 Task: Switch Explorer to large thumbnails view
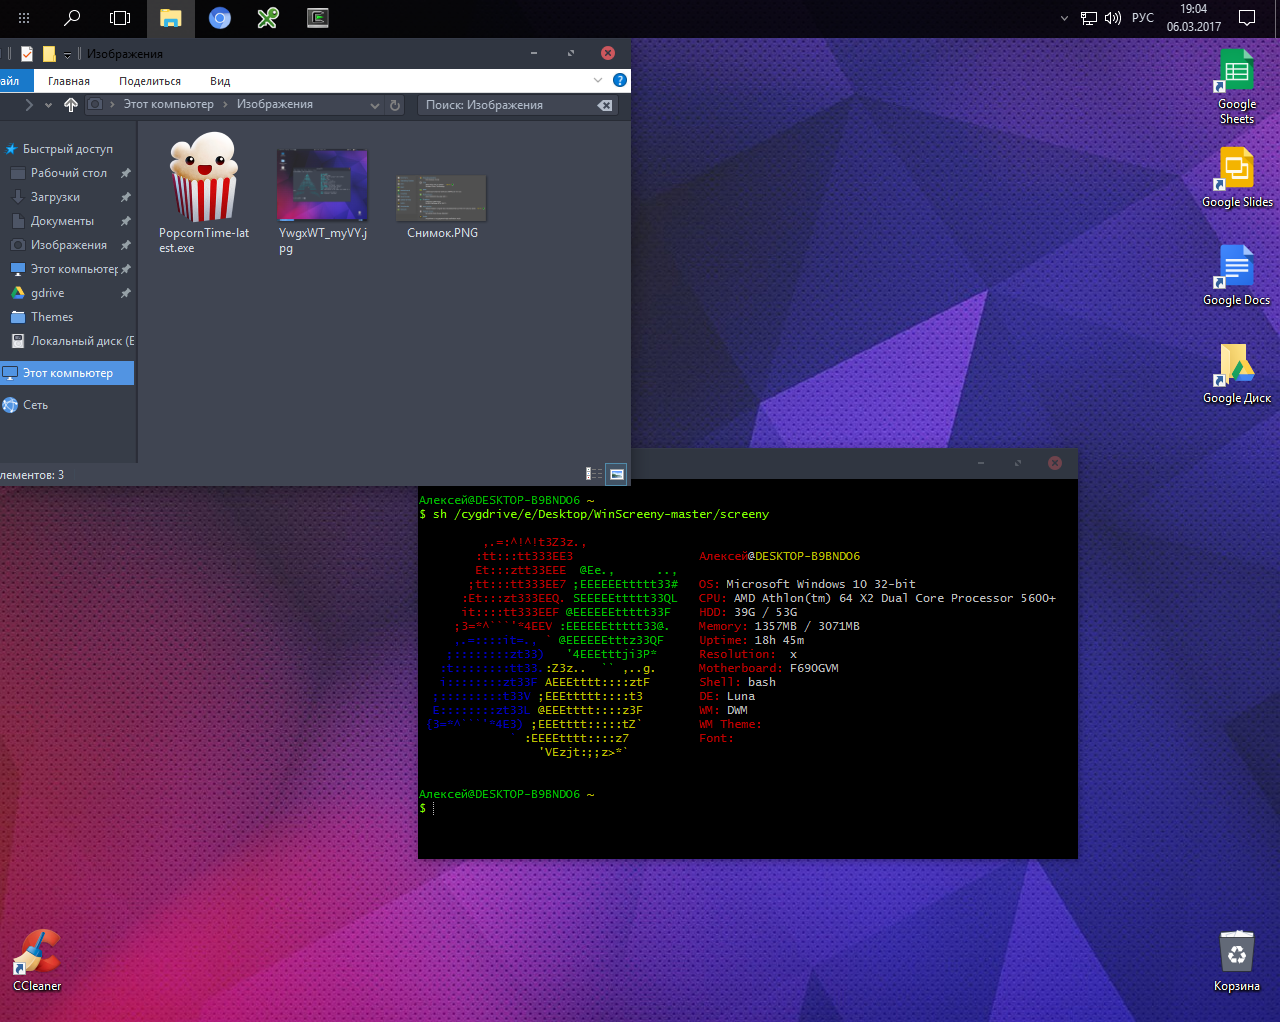coord(617,474)
